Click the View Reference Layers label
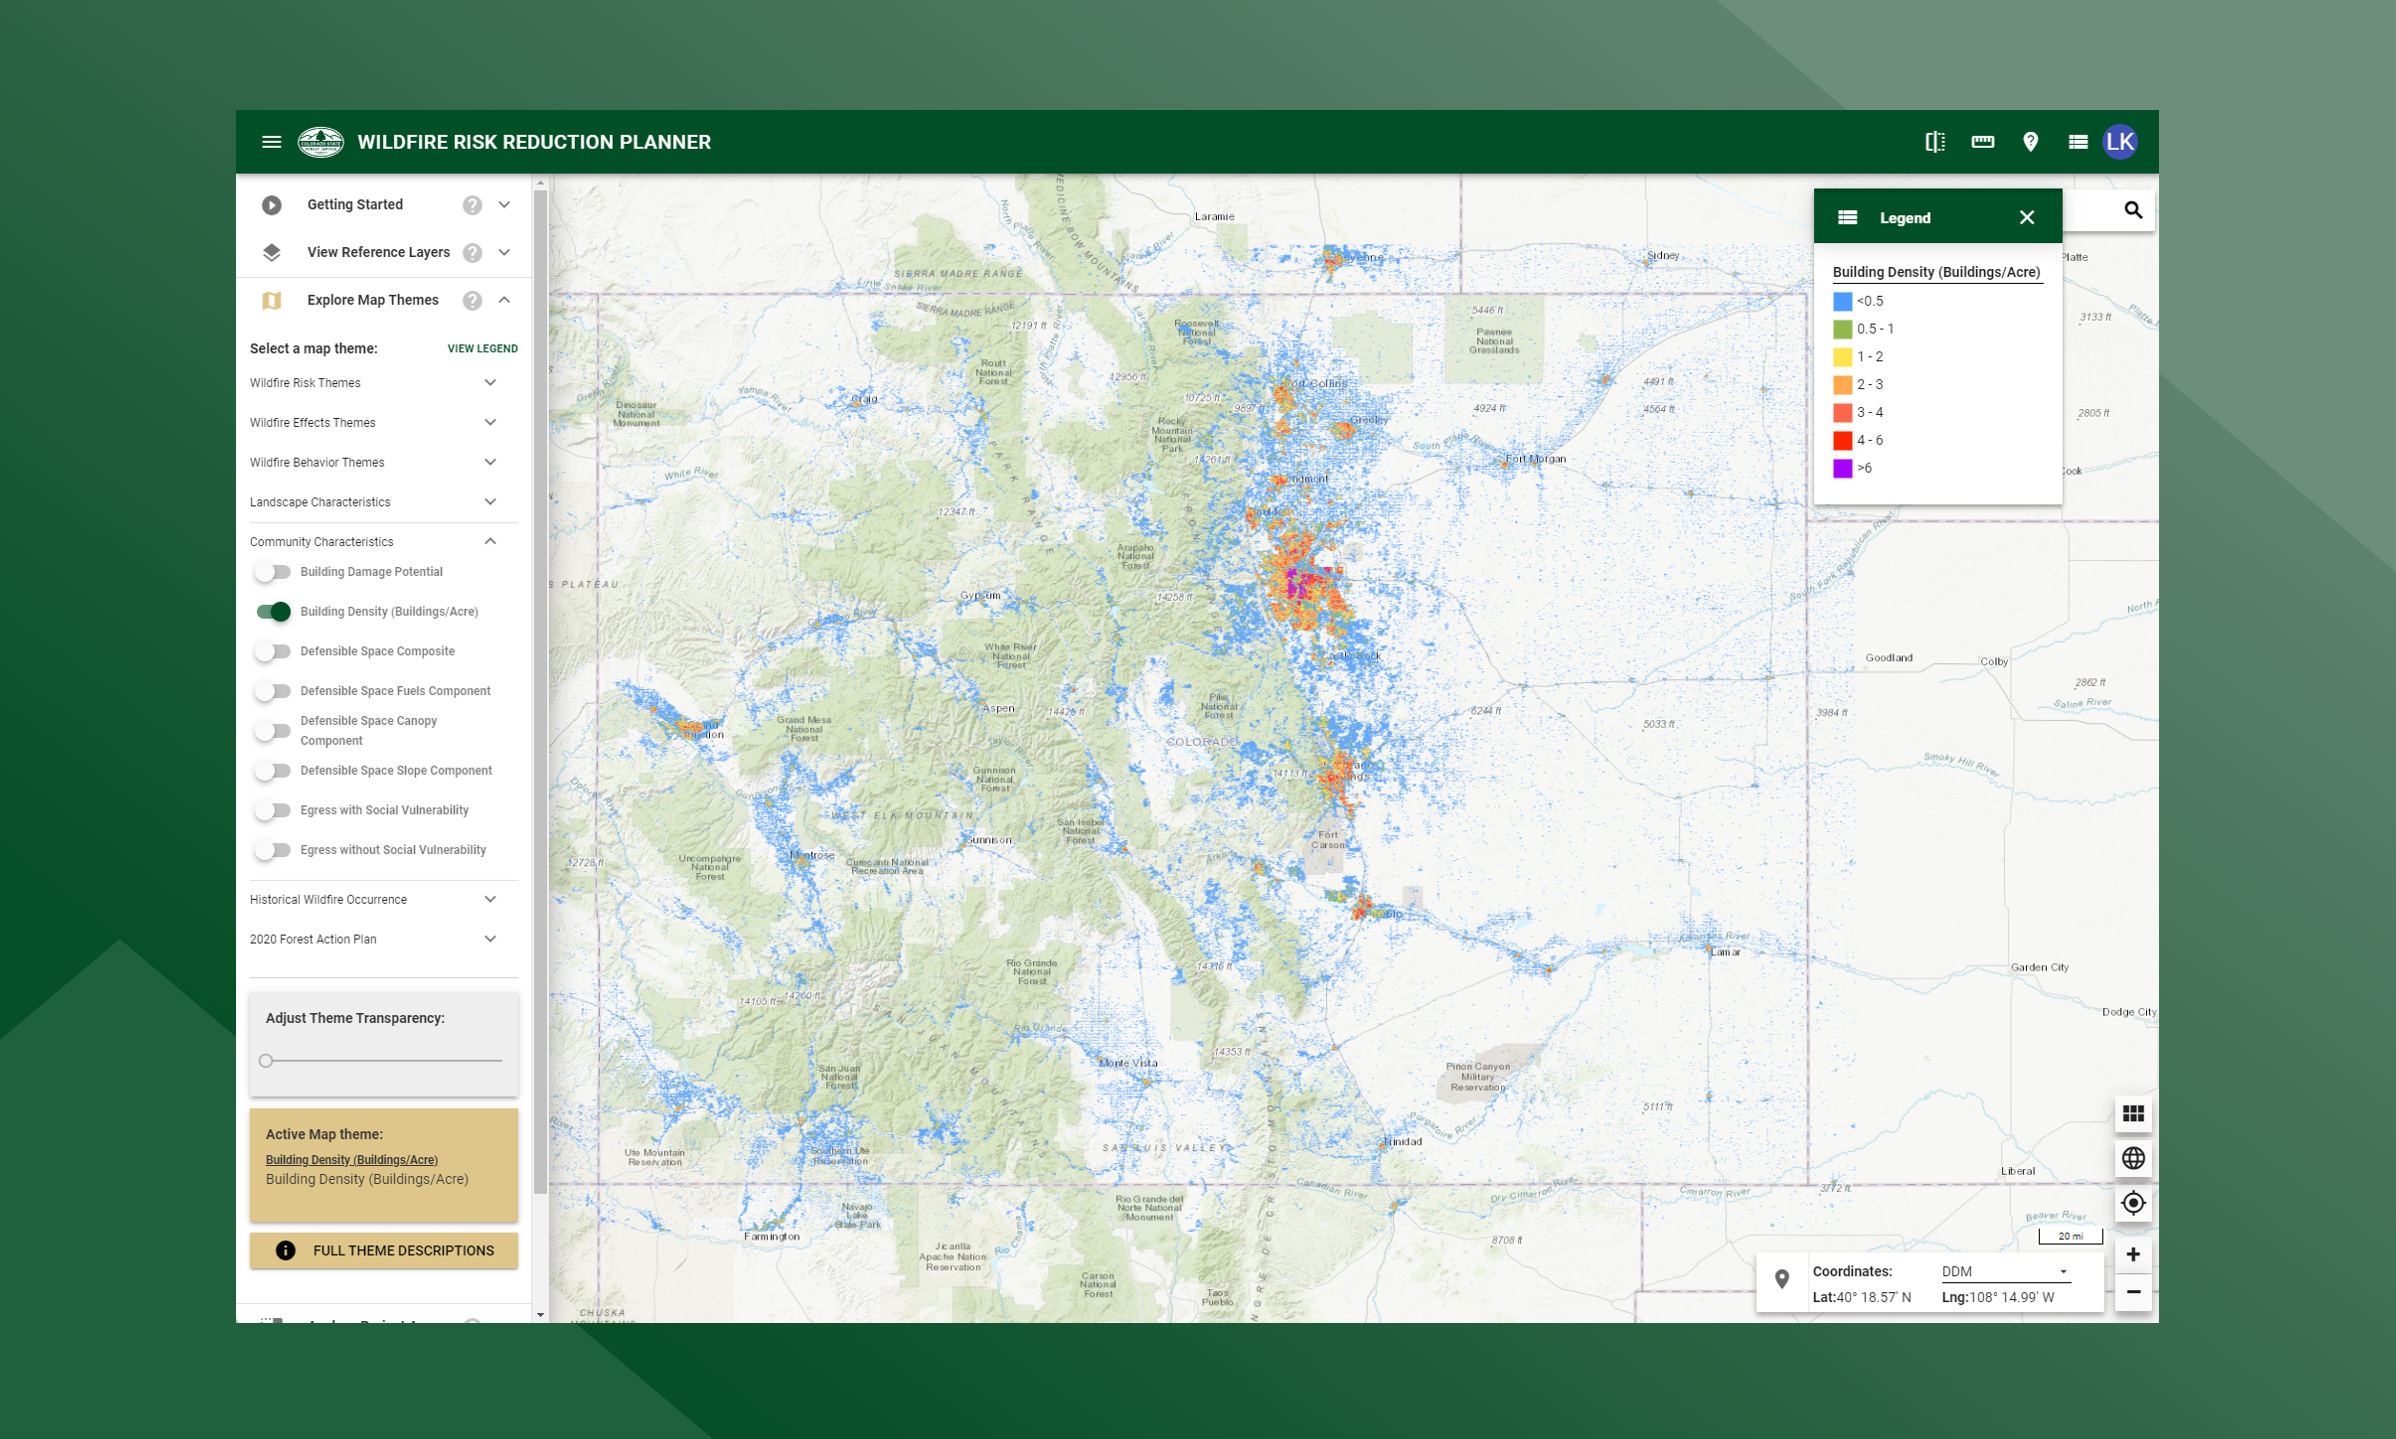The image size is (2396, 1439). pyautogui.click(x=378, y=252)
